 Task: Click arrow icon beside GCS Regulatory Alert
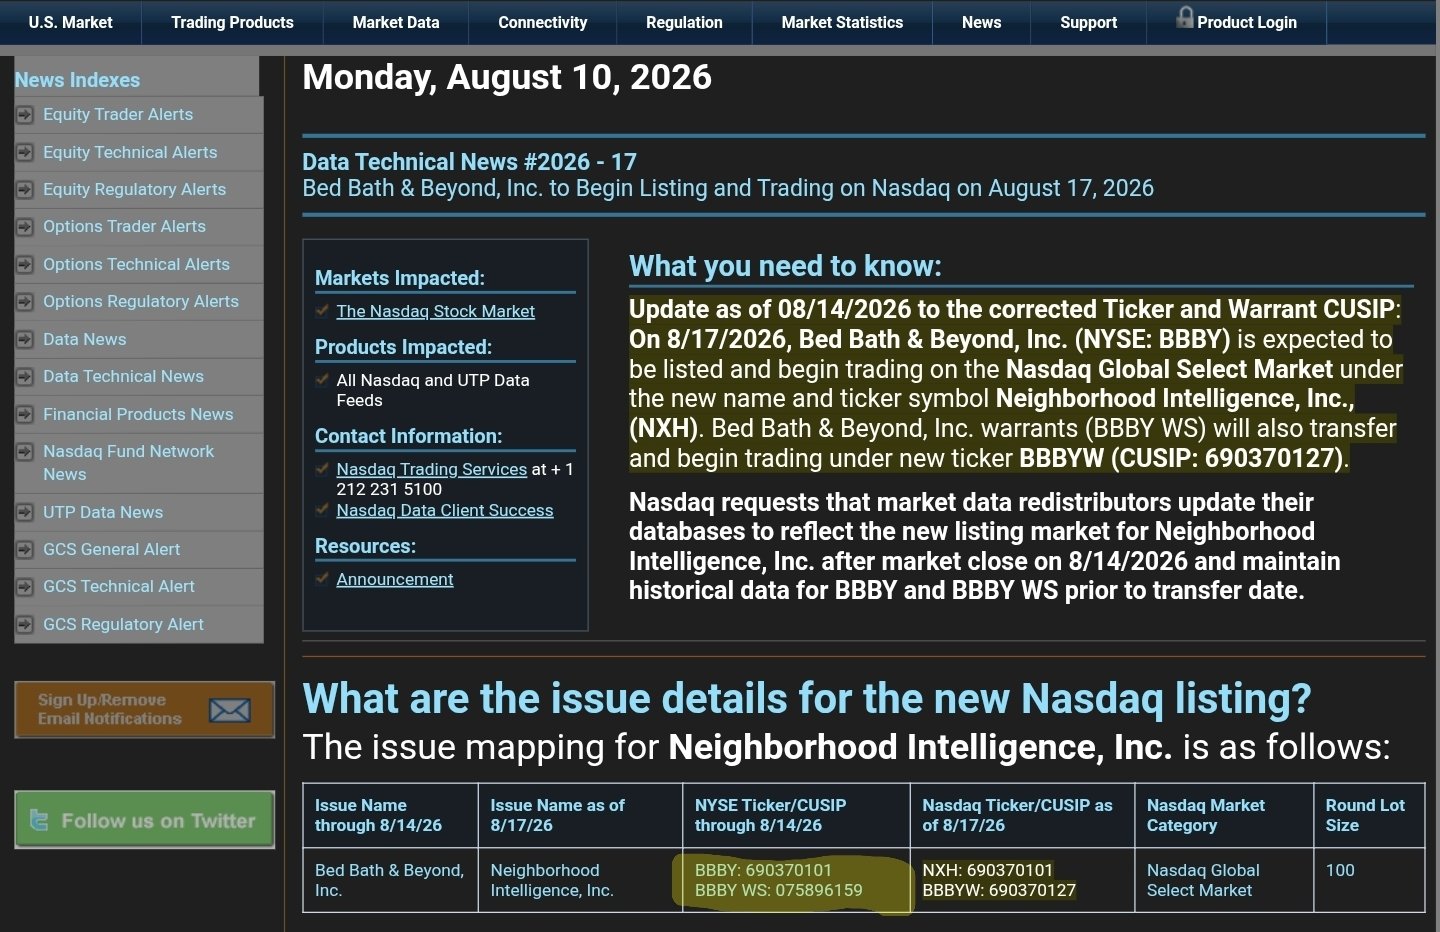[x=24, y=625]
